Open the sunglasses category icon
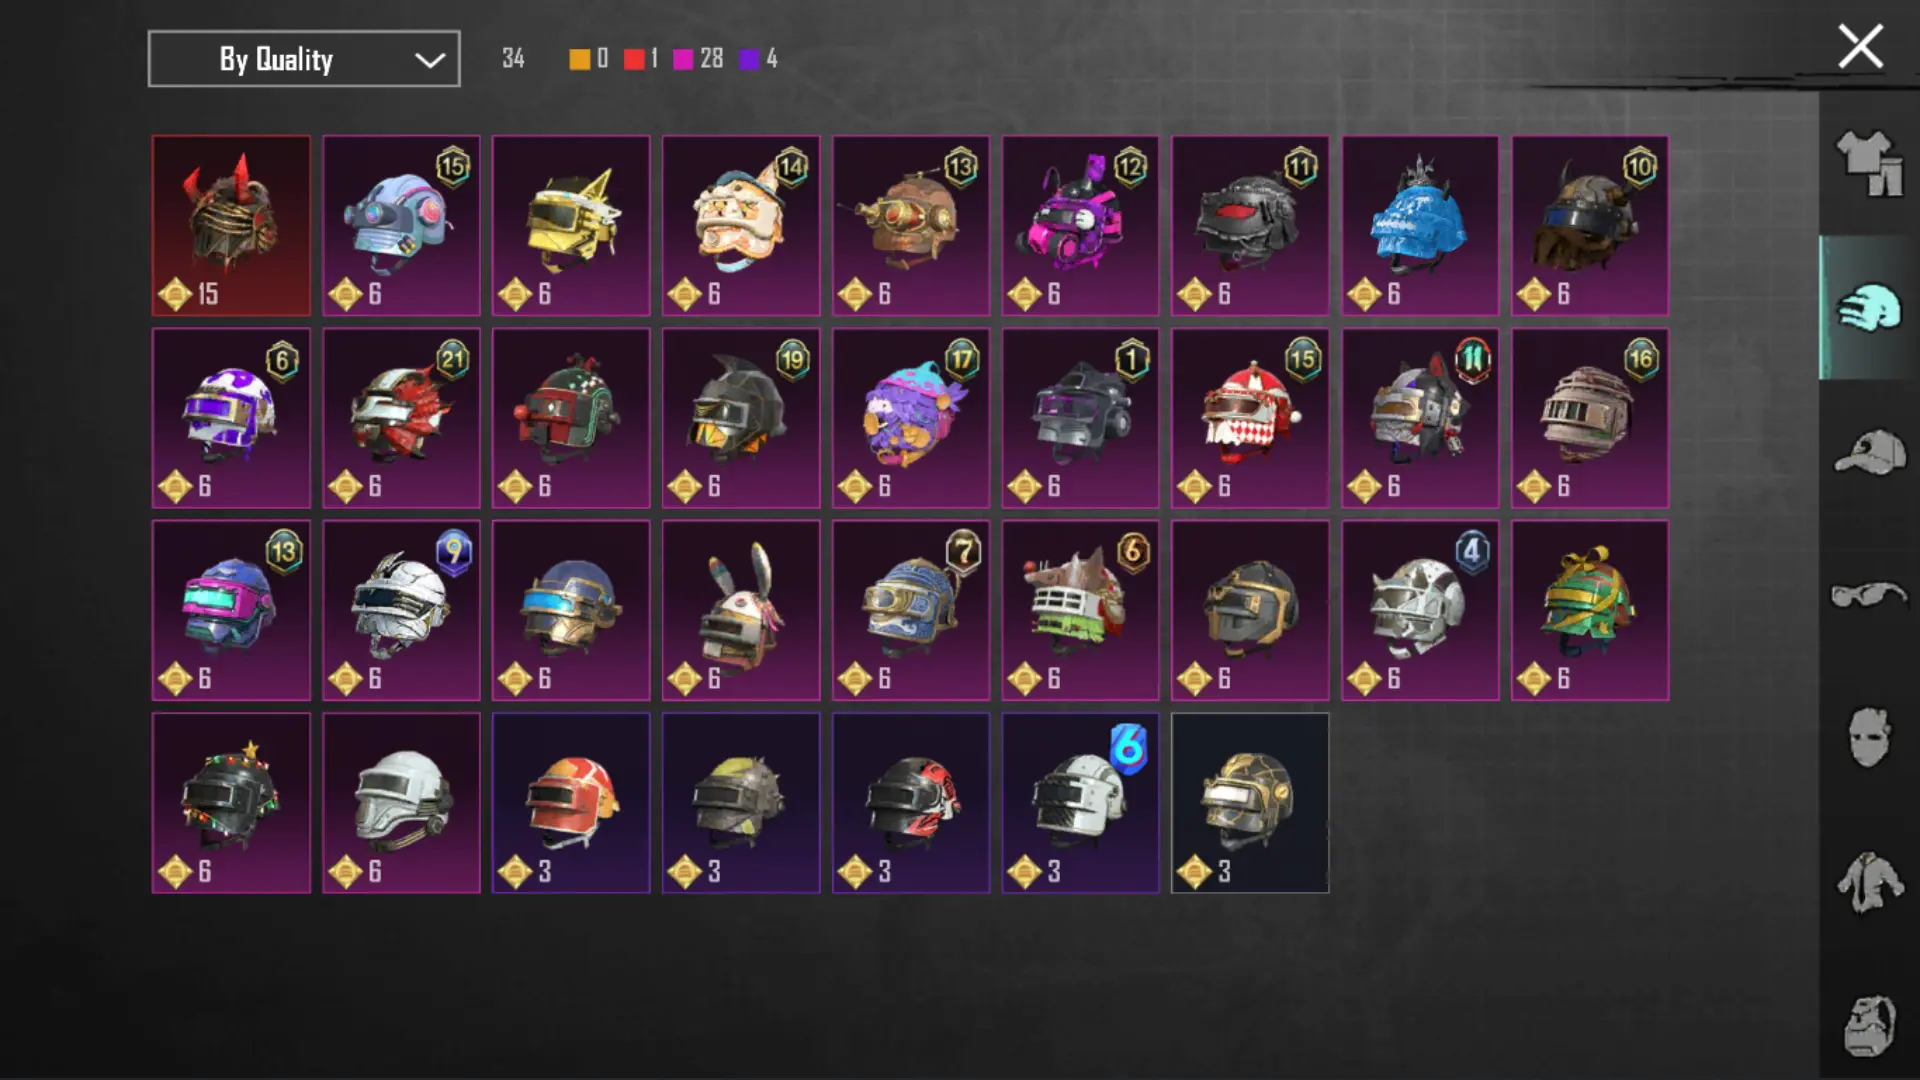1920x1080 pixels. pos(1868,595)
